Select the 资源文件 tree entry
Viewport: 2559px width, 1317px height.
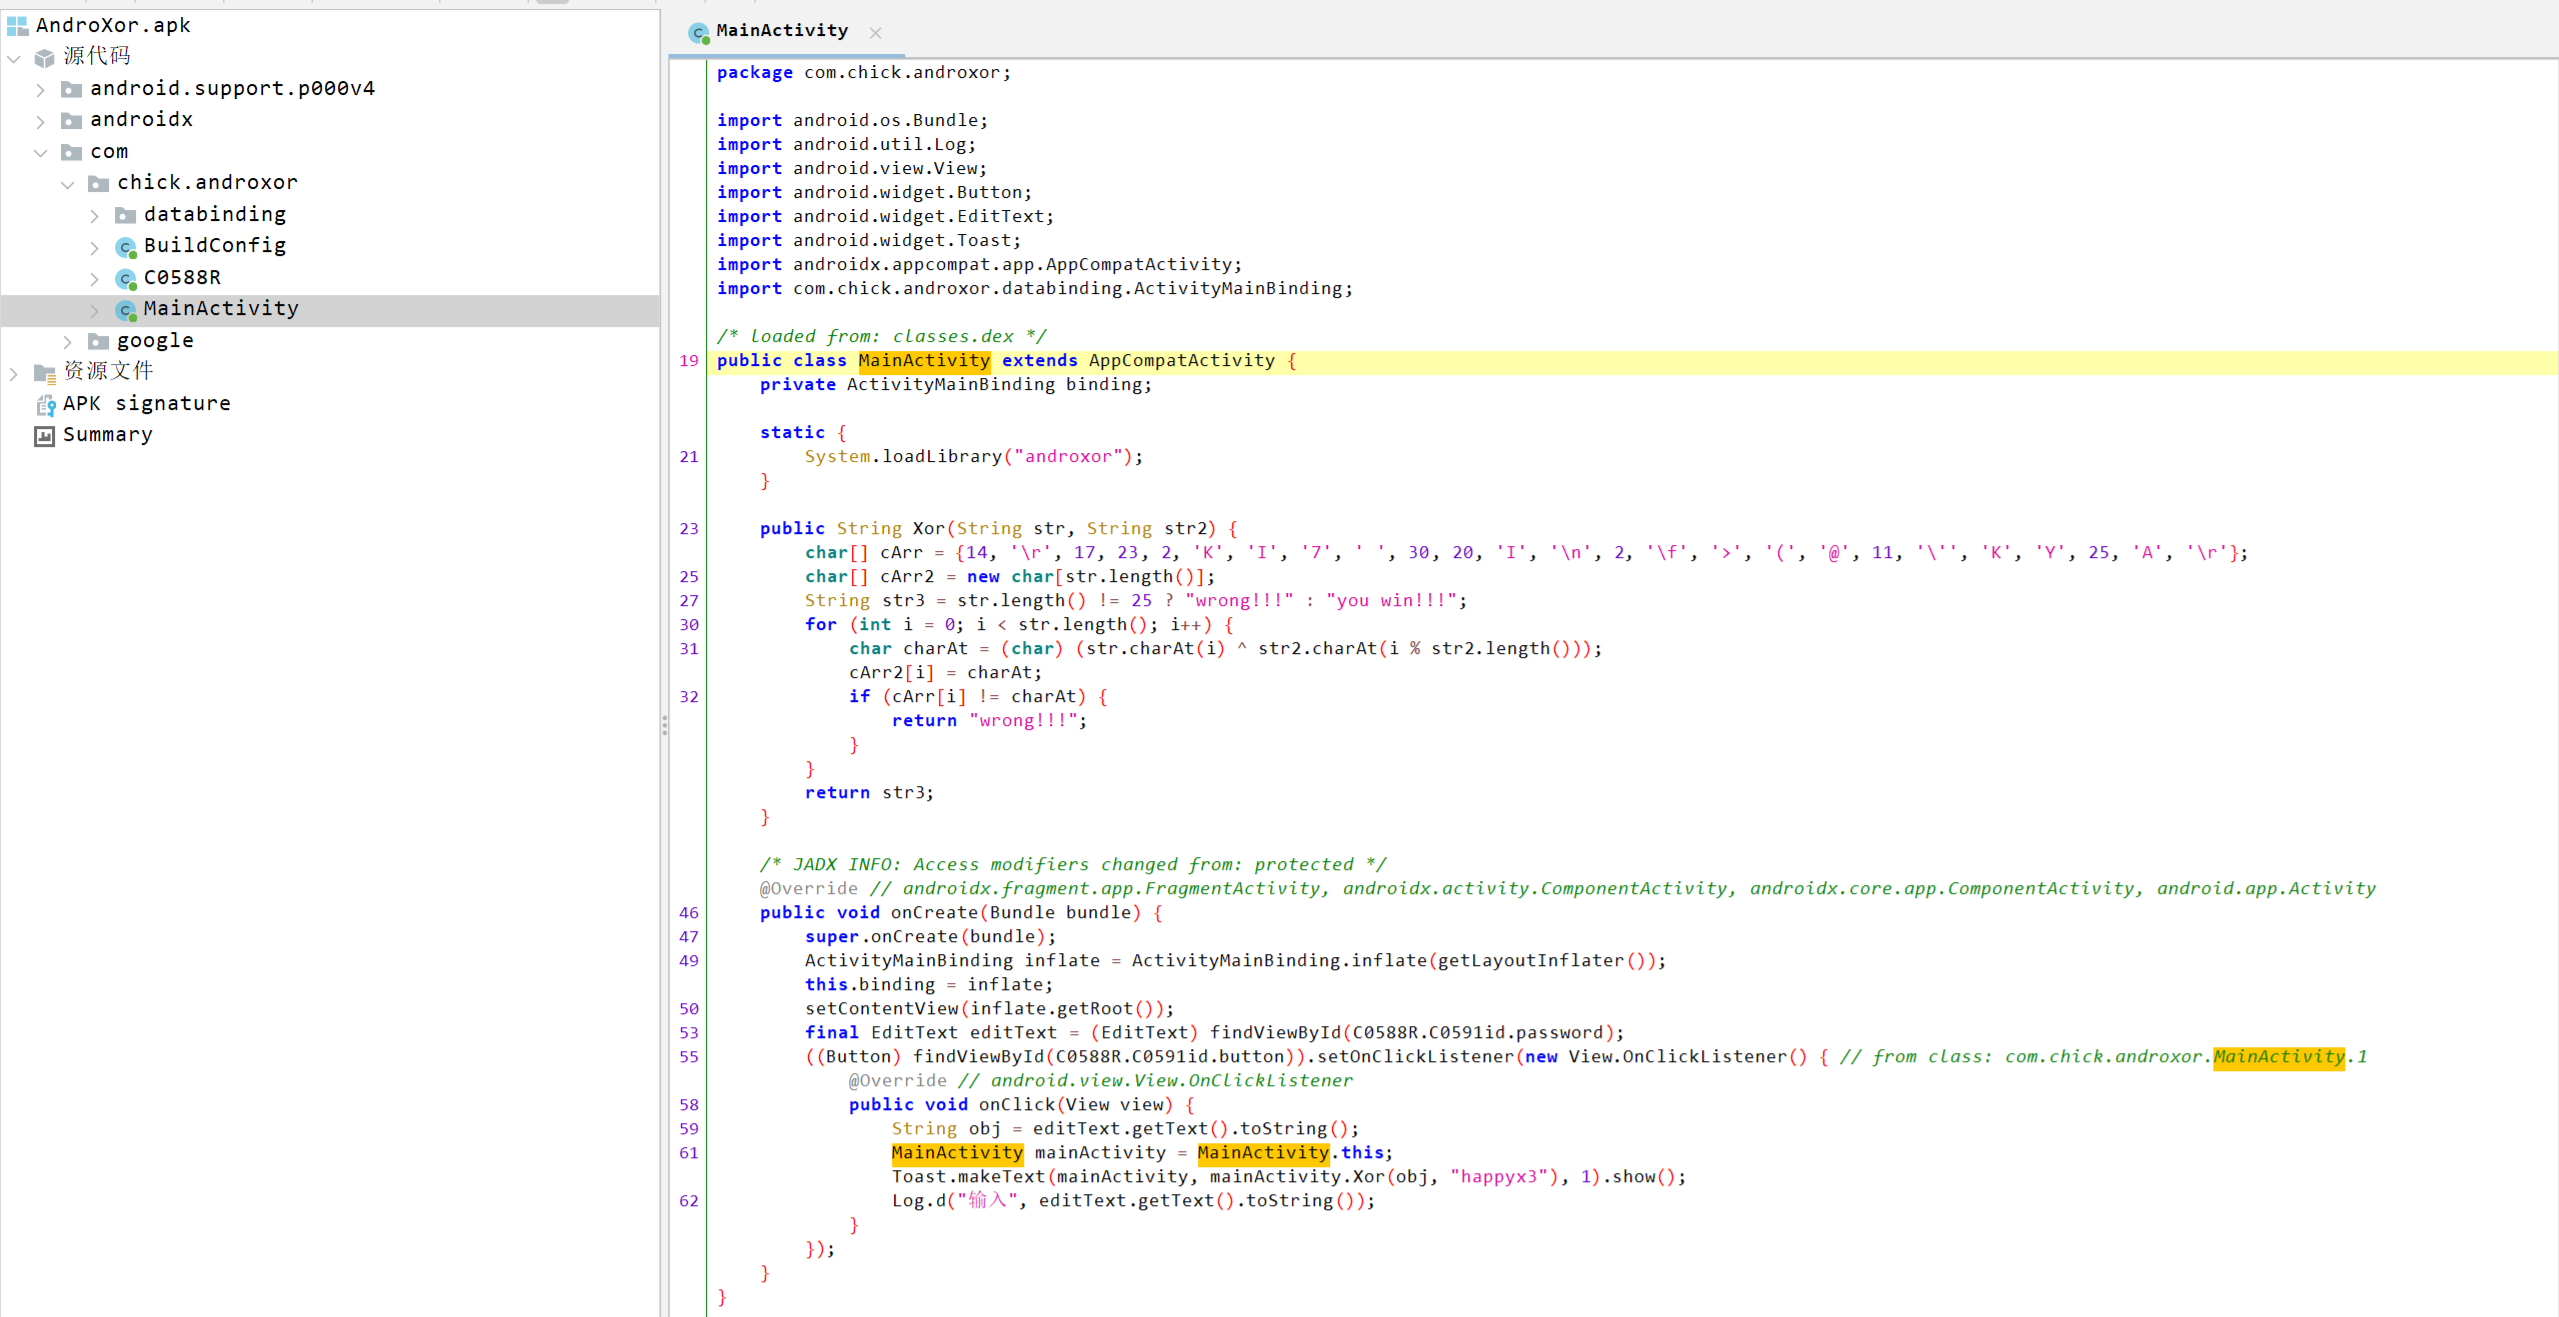click(108, 371)
